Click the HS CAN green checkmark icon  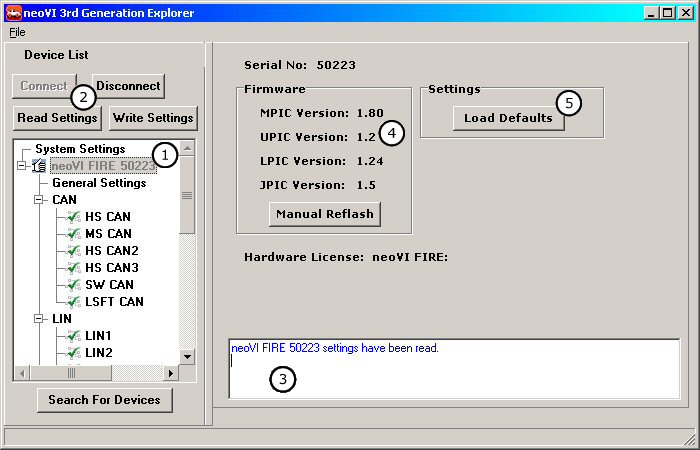point(74,216)
